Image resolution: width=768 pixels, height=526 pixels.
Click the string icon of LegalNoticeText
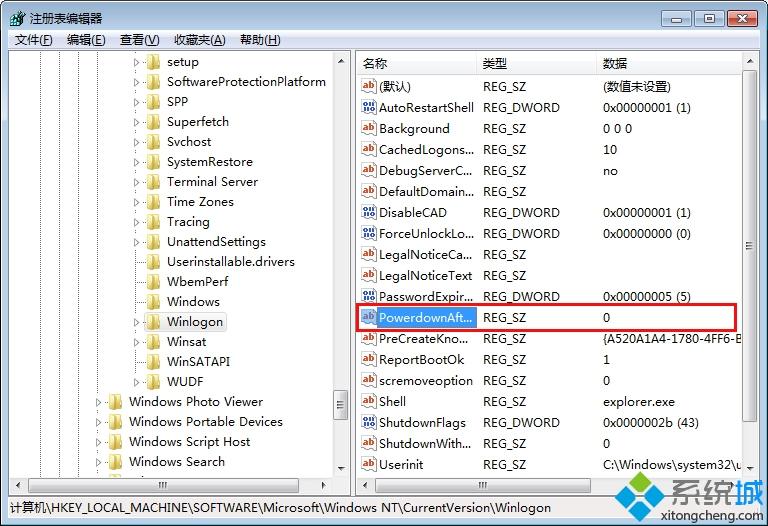click(368, 275)
